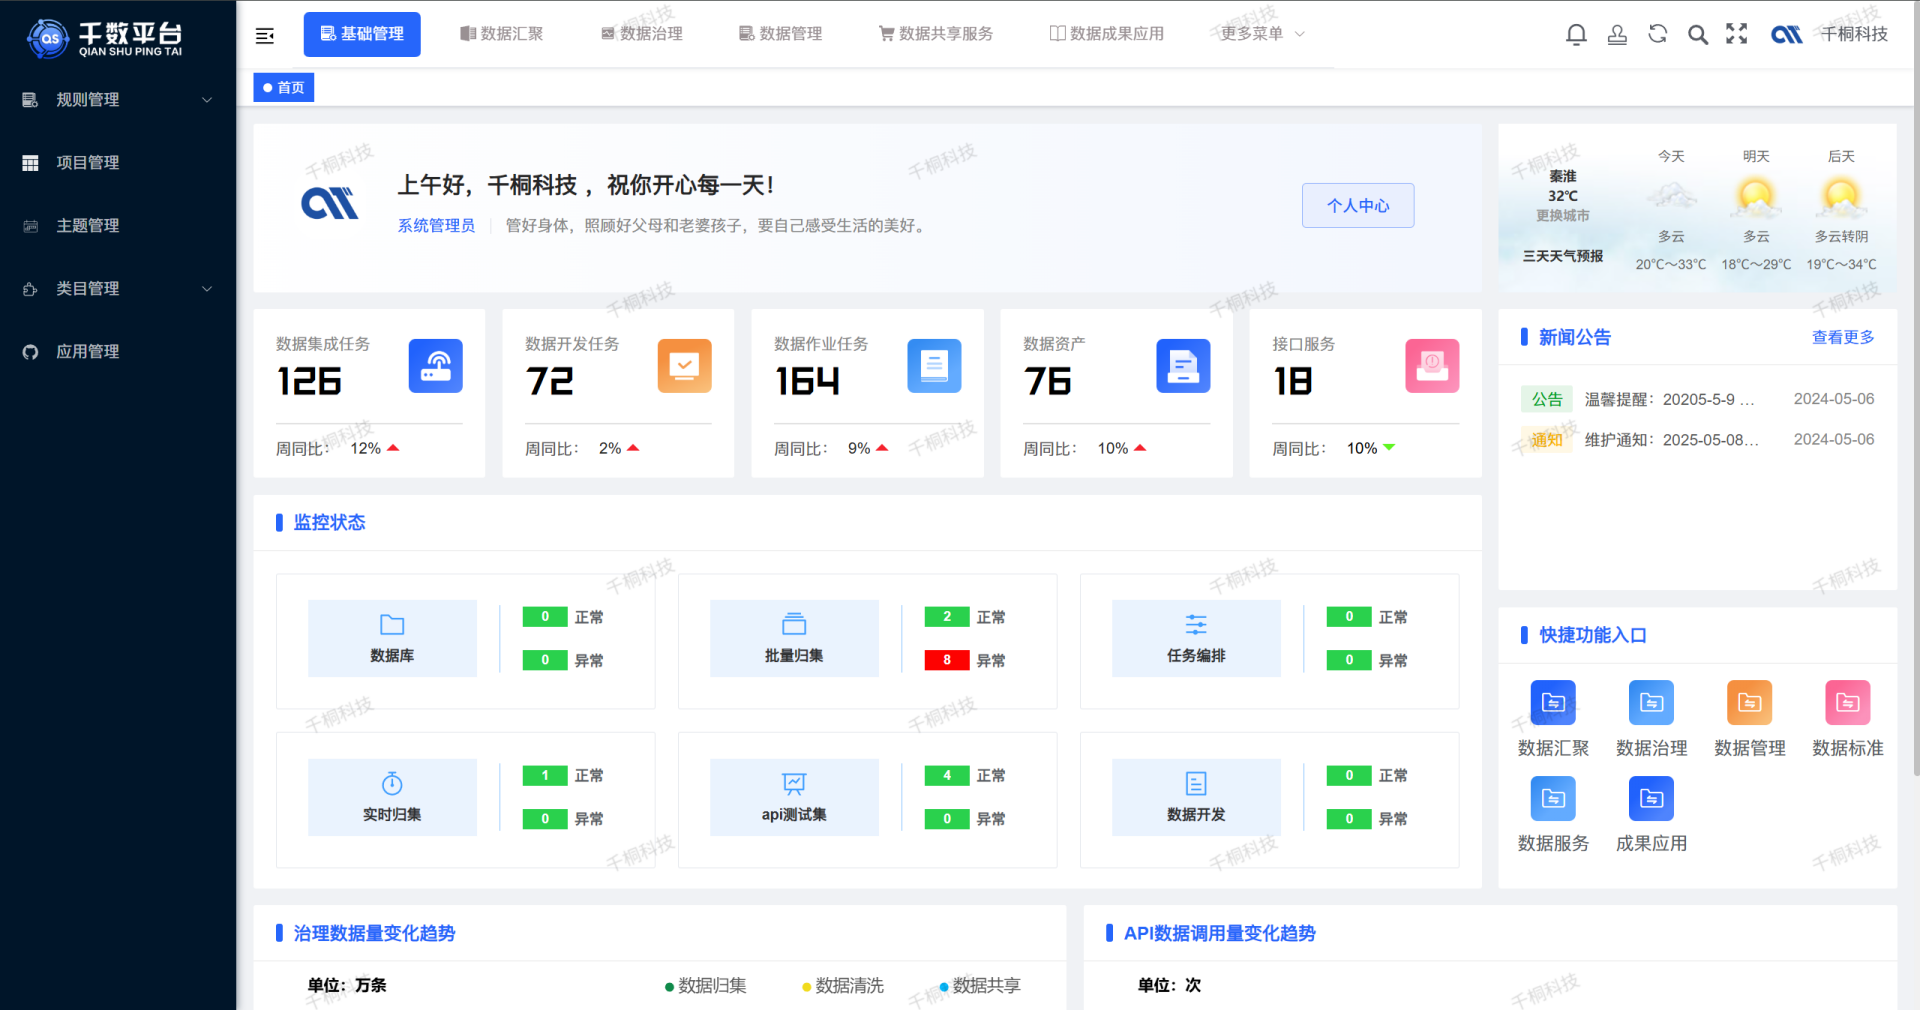Open 项目管理 in the sidebar
Image resolution: width=1920 pixels, height=1010 pixels.
tap(118, 163)
